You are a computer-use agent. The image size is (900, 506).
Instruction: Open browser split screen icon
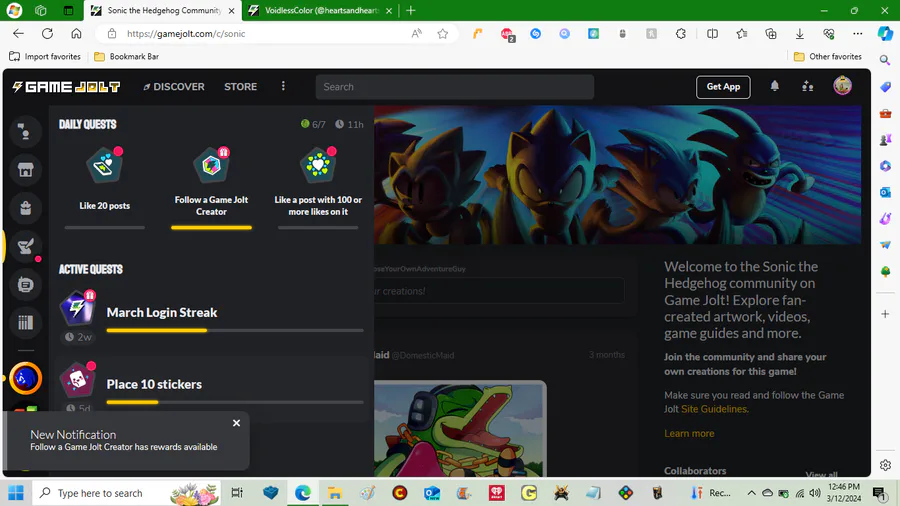tap(712, 33)
